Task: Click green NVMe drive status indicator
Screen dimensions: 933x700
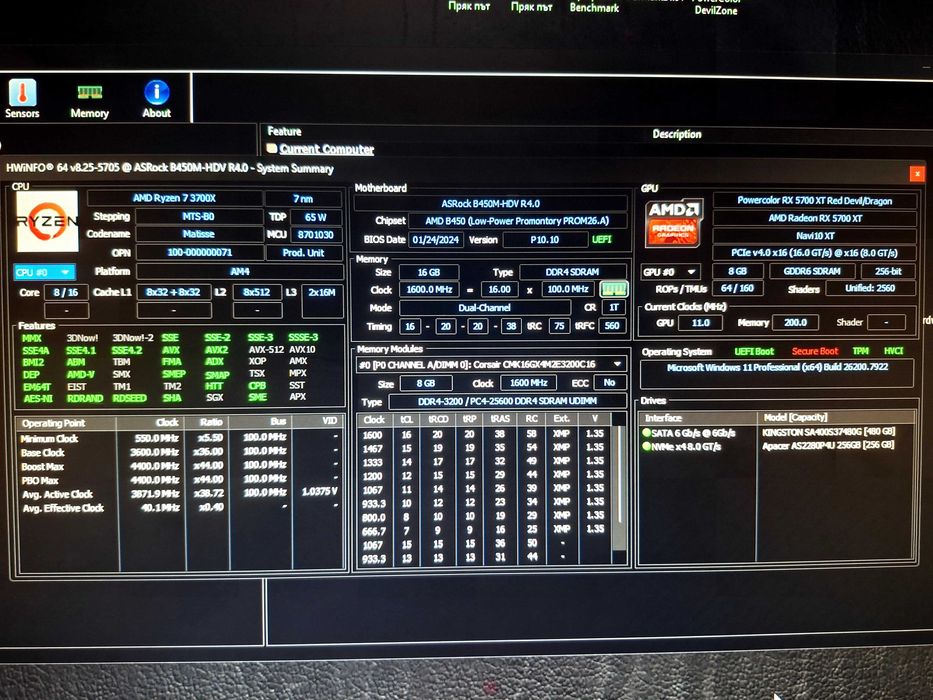Action: tap(646, 445)
